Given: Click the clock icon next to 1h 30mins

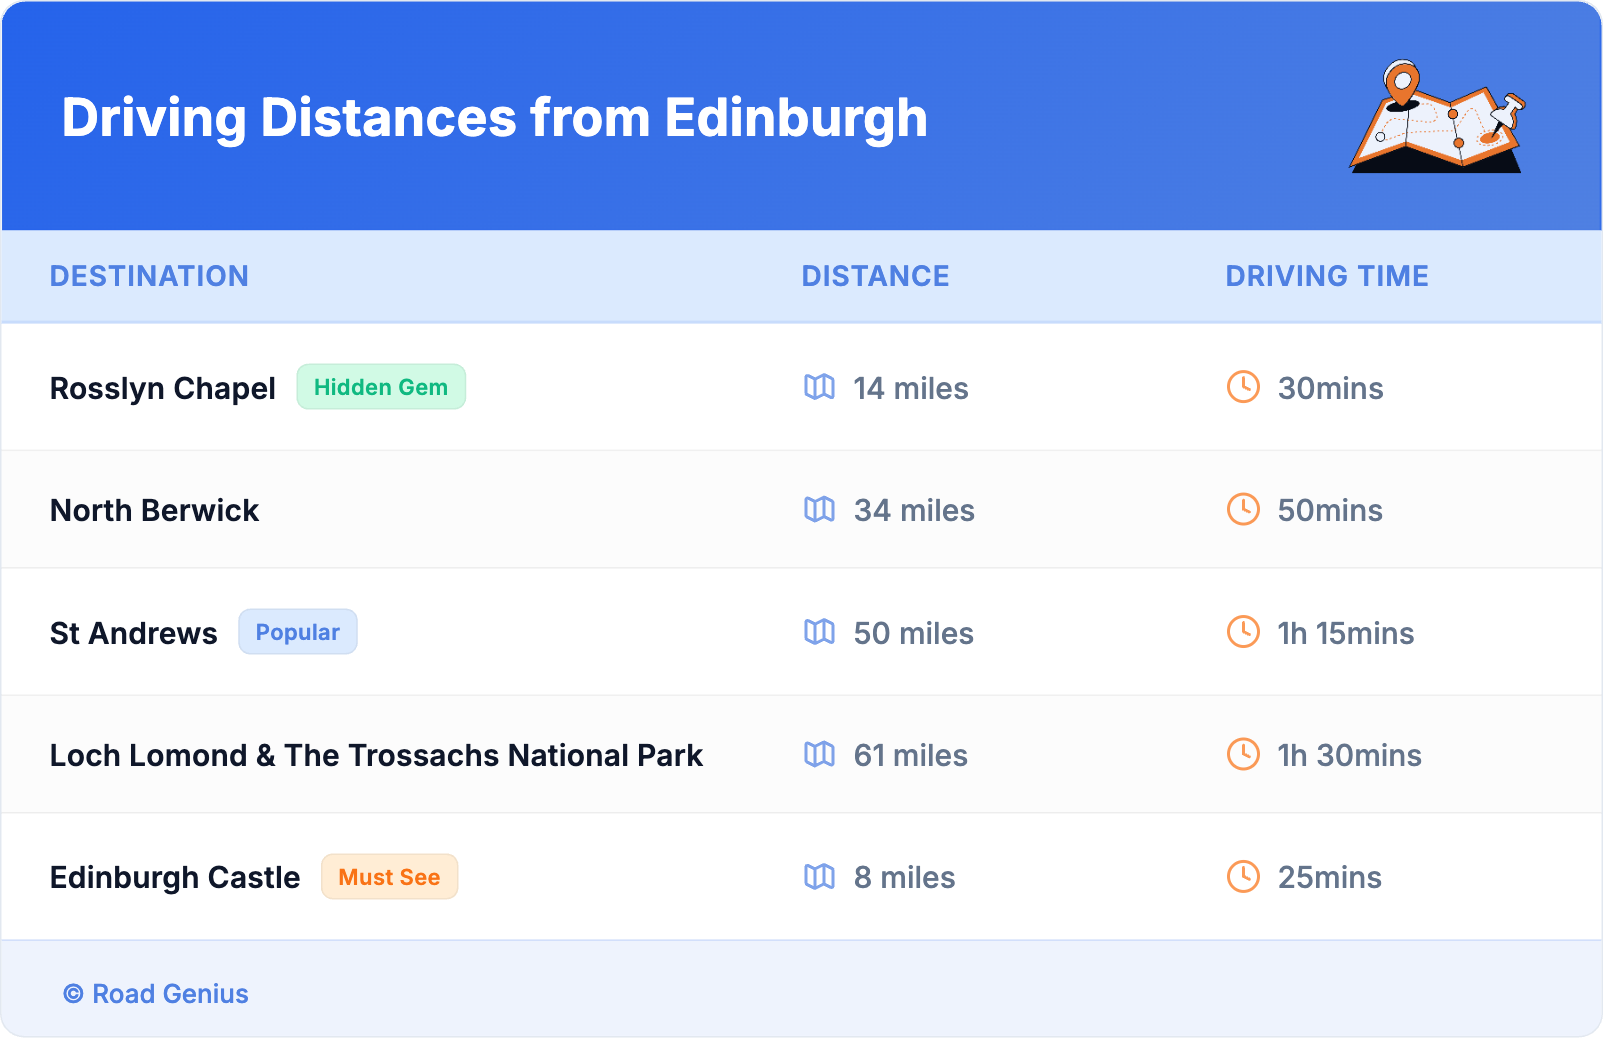Looking at the screenshot, I should point(1243,755).
